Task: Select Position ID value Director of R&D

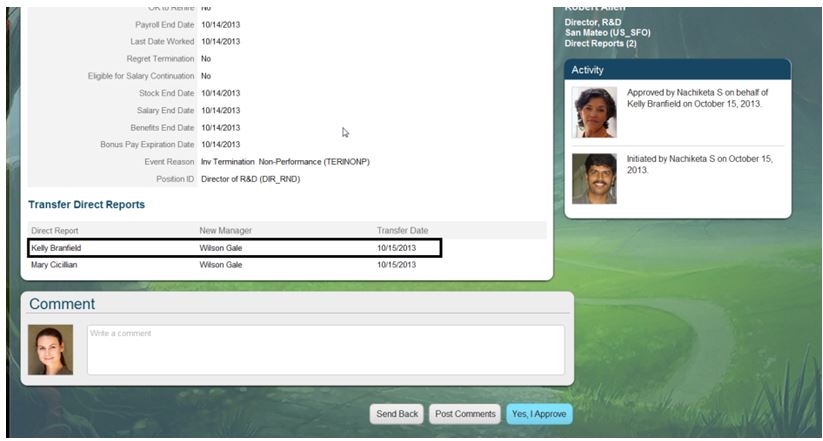Action: pos(250,179)
